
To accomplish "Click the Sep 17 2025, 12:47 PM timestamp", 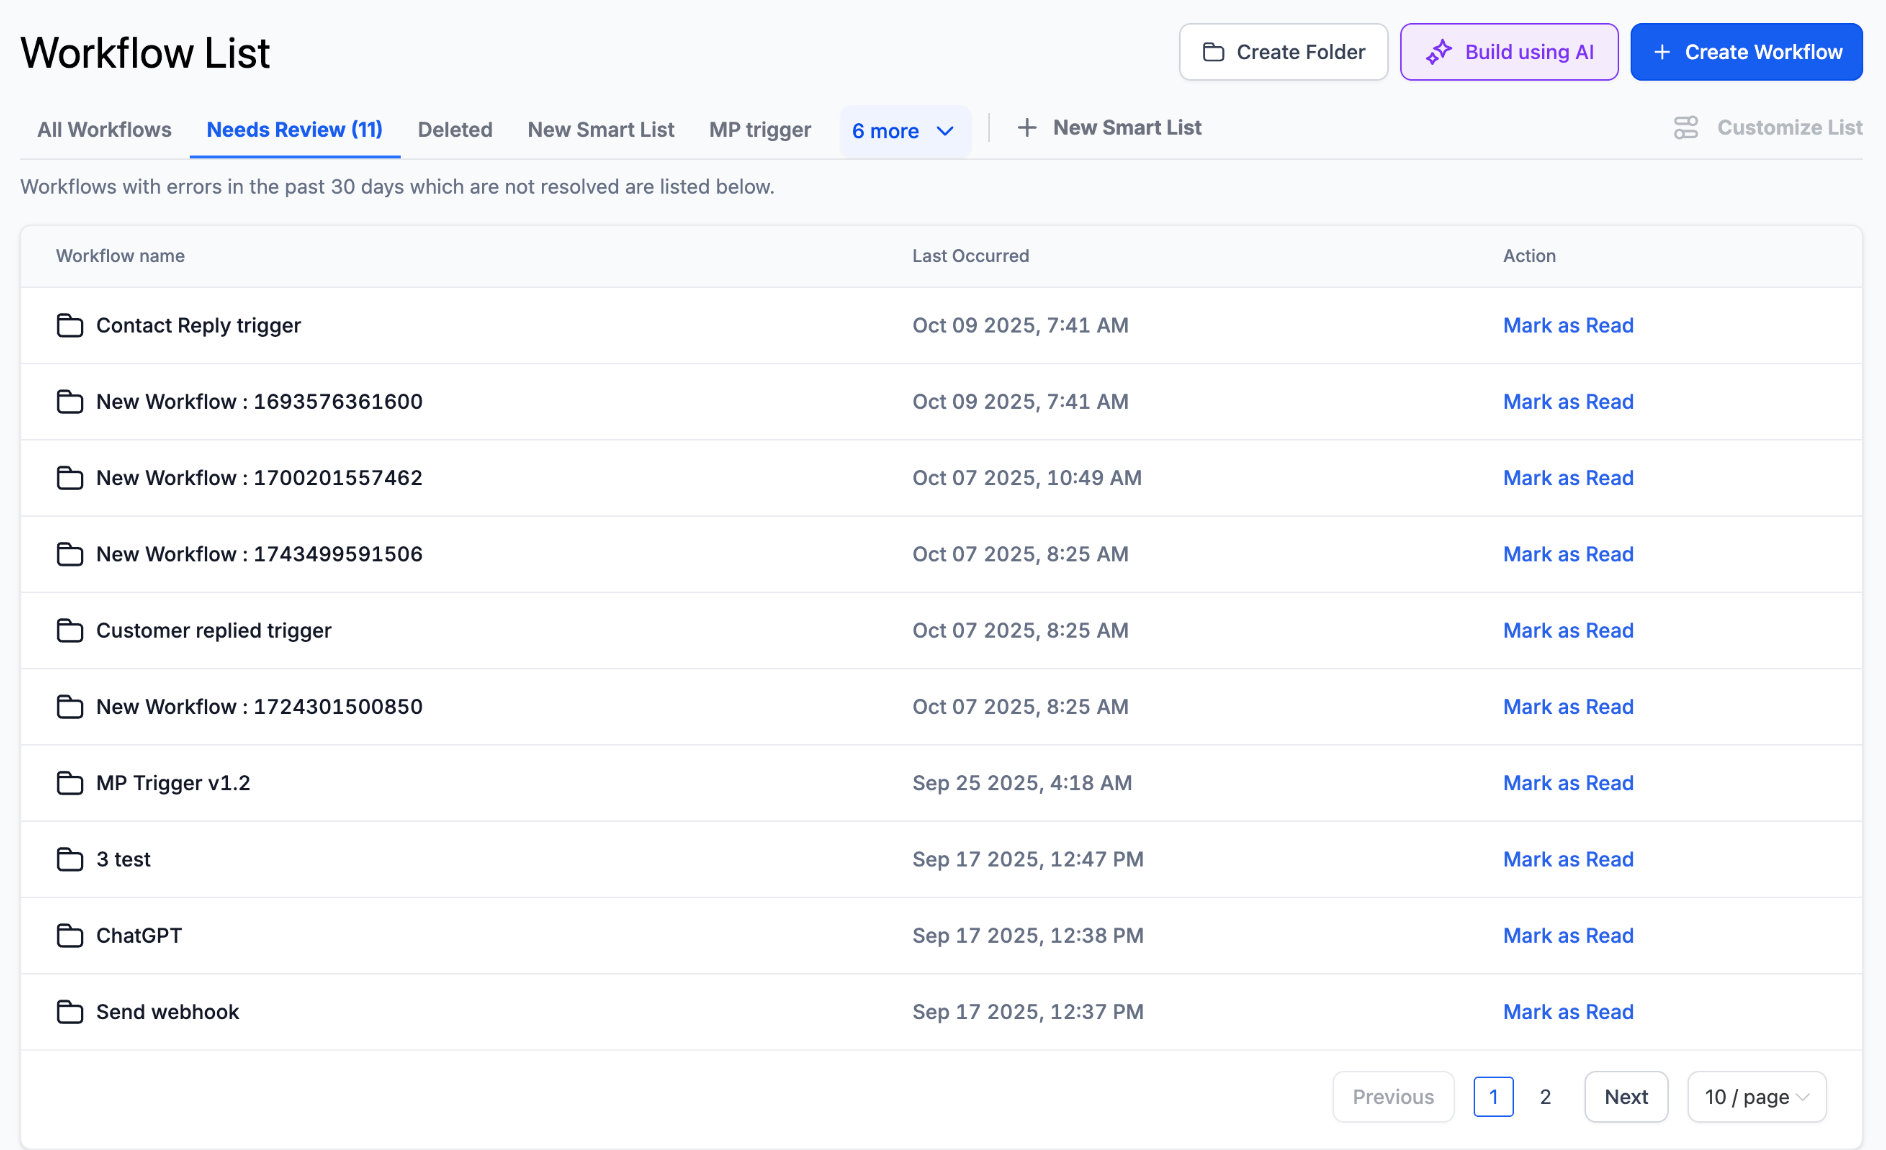I will point(1028,860).
